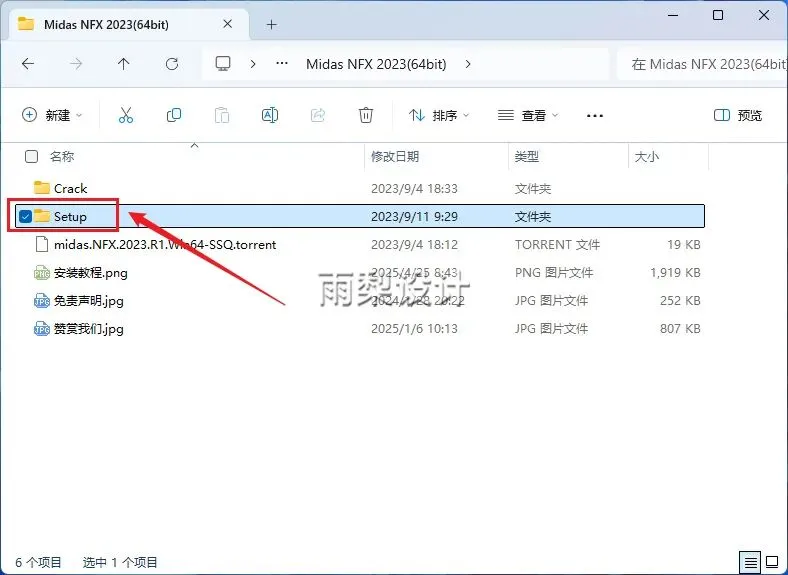Open the toolbar See more ellipsis

coord(595,116)
